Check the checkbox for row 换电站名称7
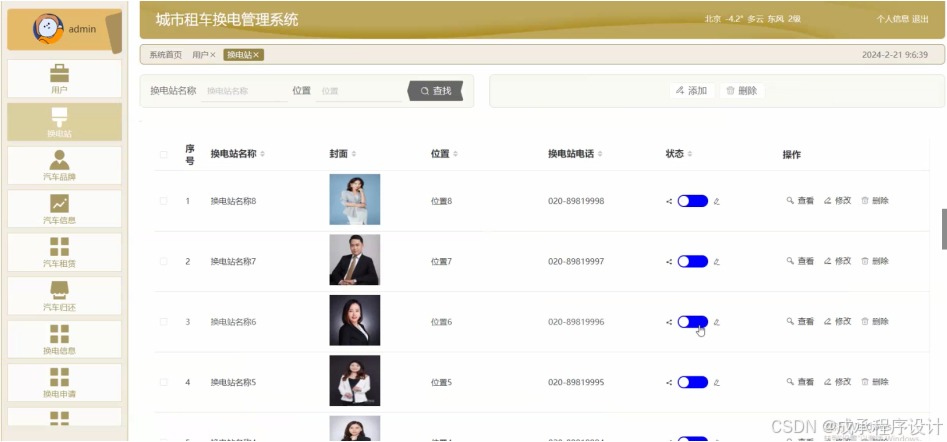Image resolution: width=947 pixels, height=442 pixels. point(164,261)
